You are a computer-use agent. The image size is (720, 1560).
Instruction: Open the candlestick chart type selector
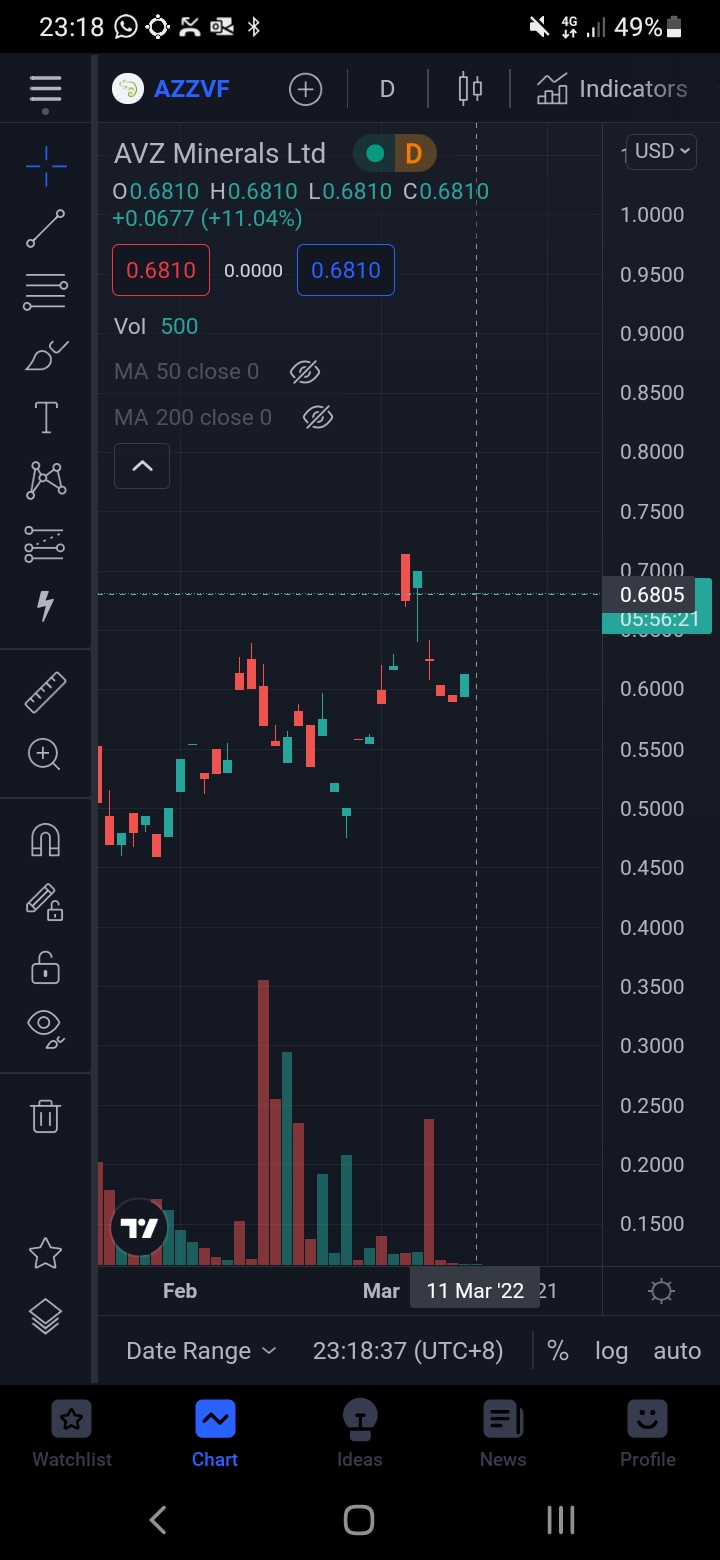(x=469, y=89)
